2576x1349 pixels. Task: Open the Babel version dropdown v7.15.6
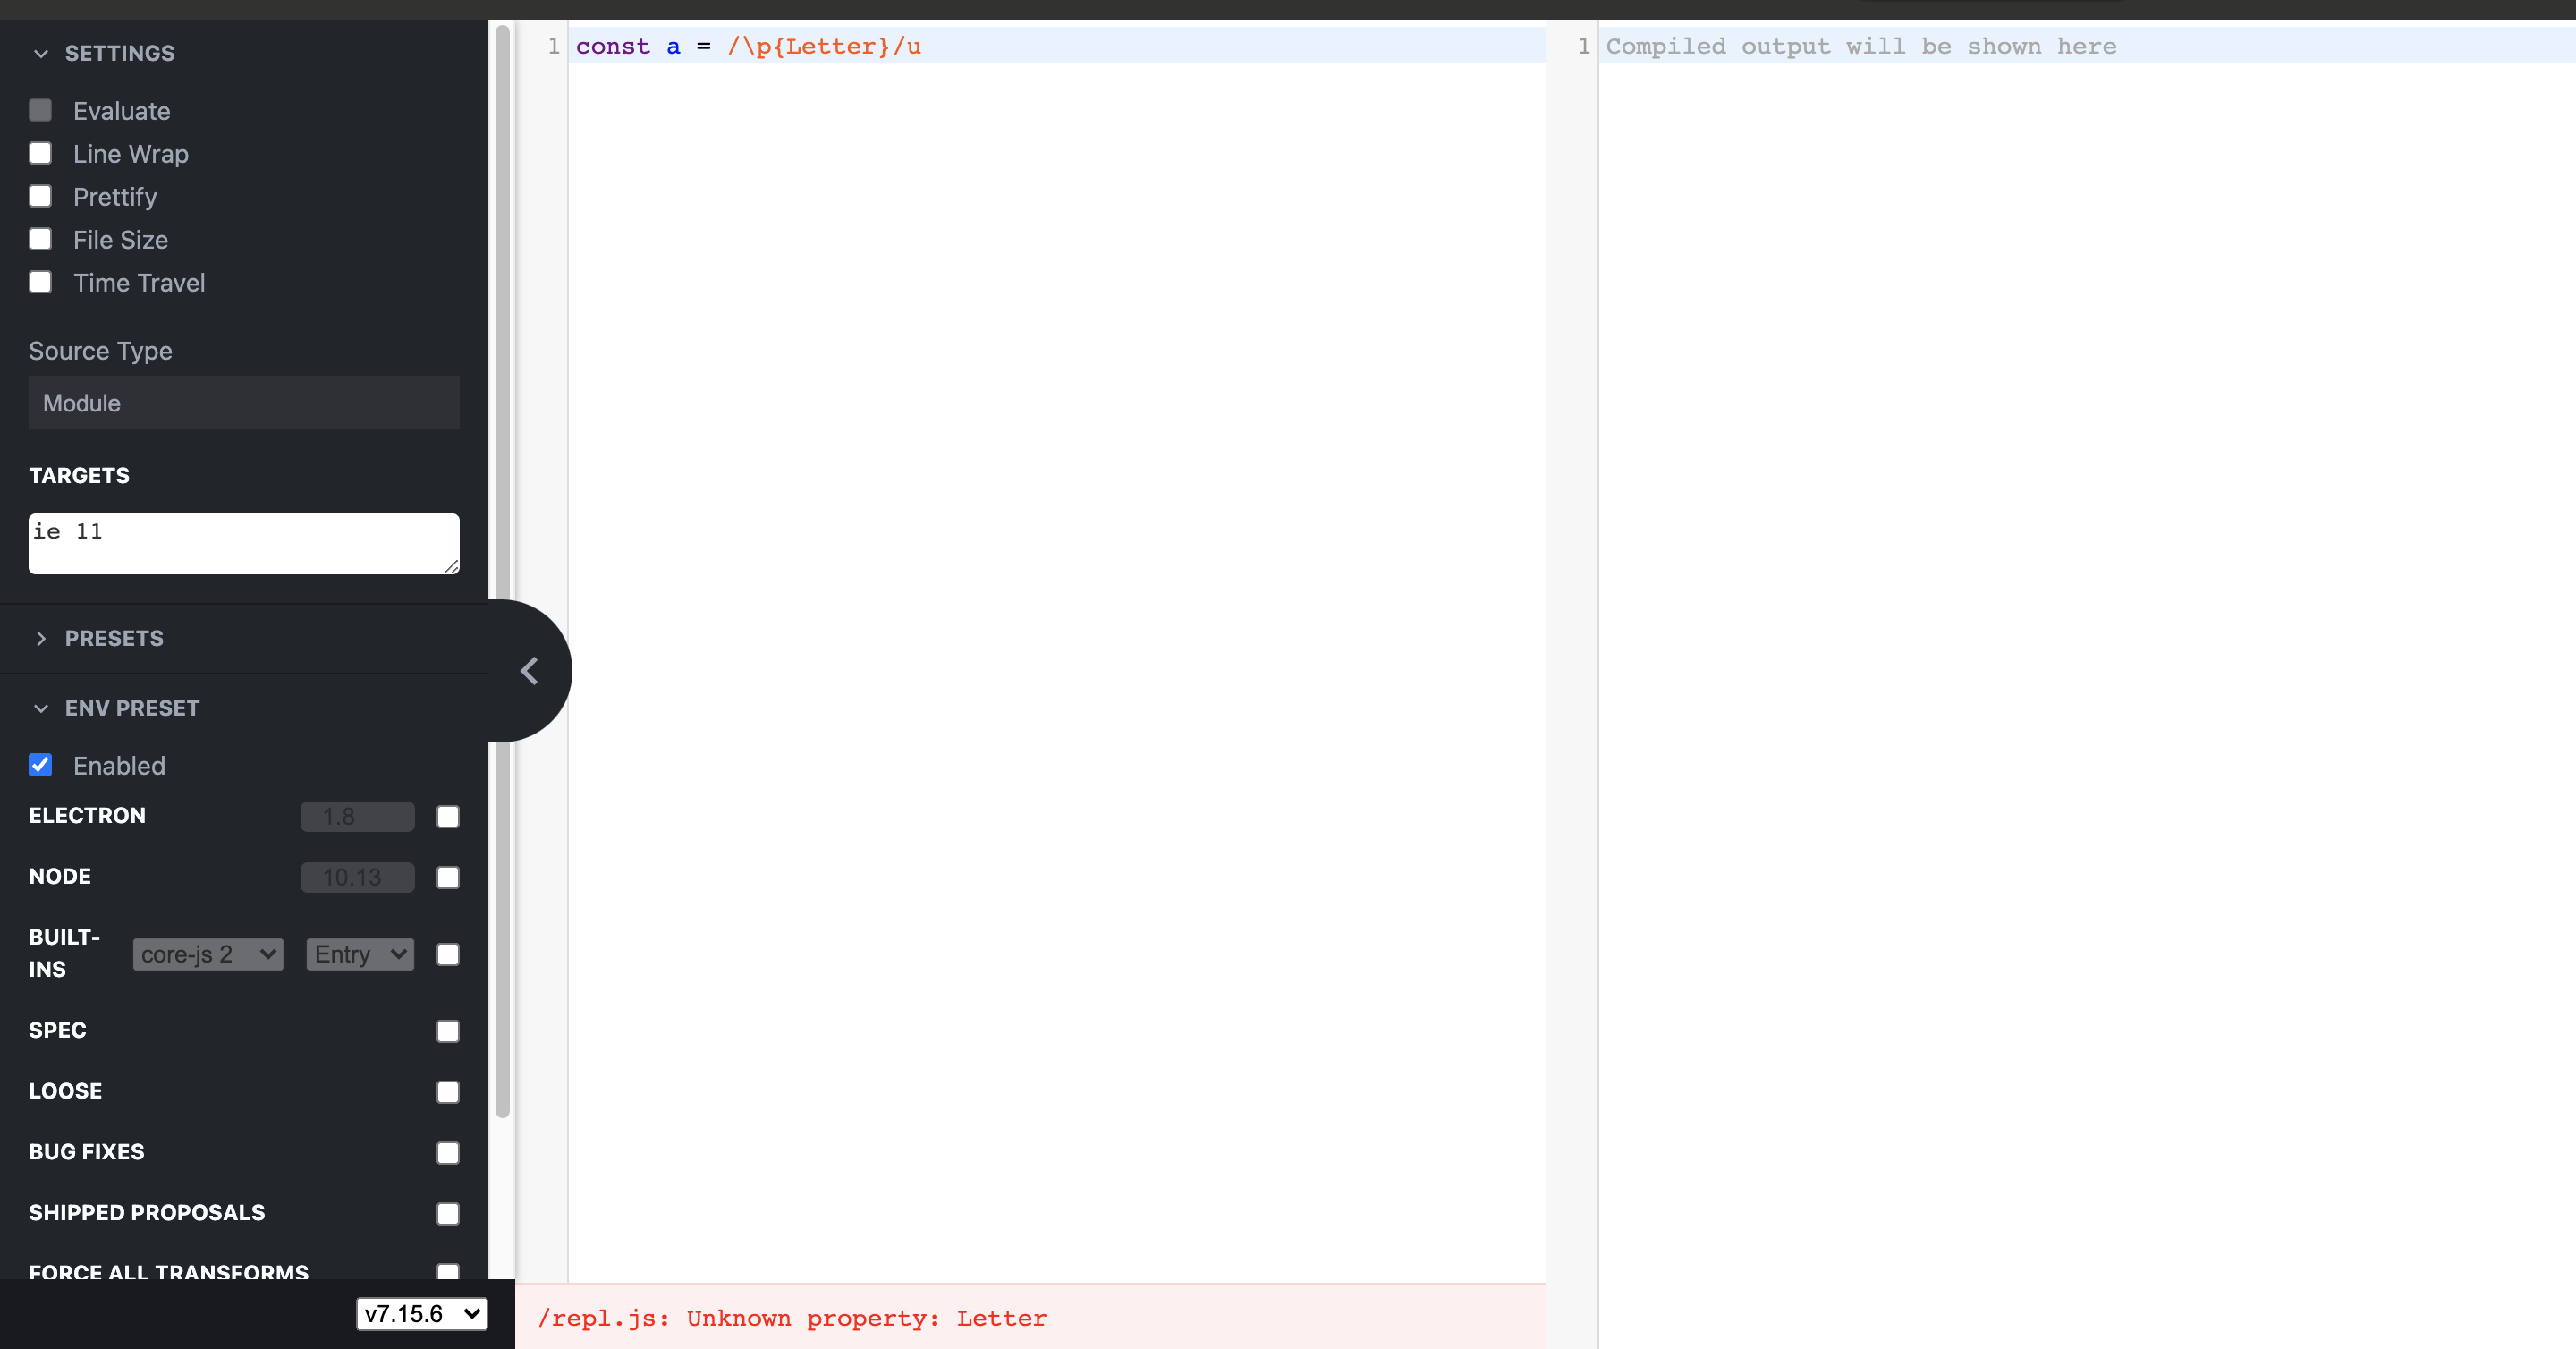pos(421,1314)
